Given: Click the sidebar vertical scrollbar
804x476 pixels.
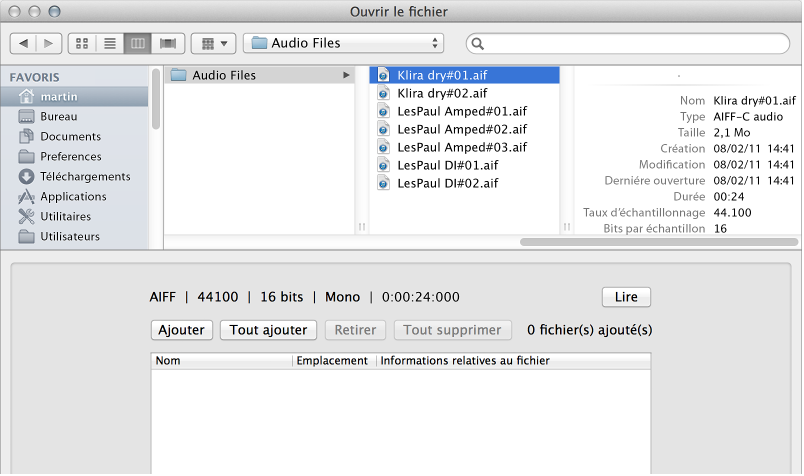Looking at the screenshot, I should pyautogui.click(x=156, y=99).
